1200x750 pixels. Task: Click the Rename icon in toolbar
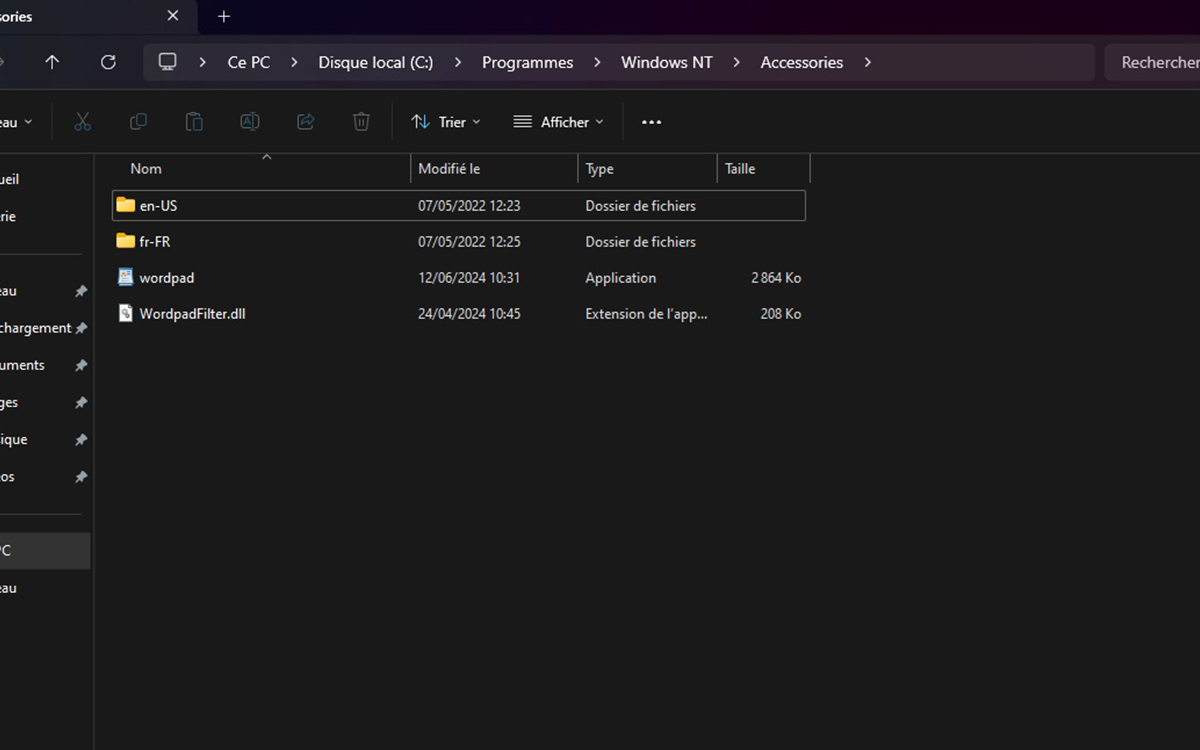click(250, 122)
